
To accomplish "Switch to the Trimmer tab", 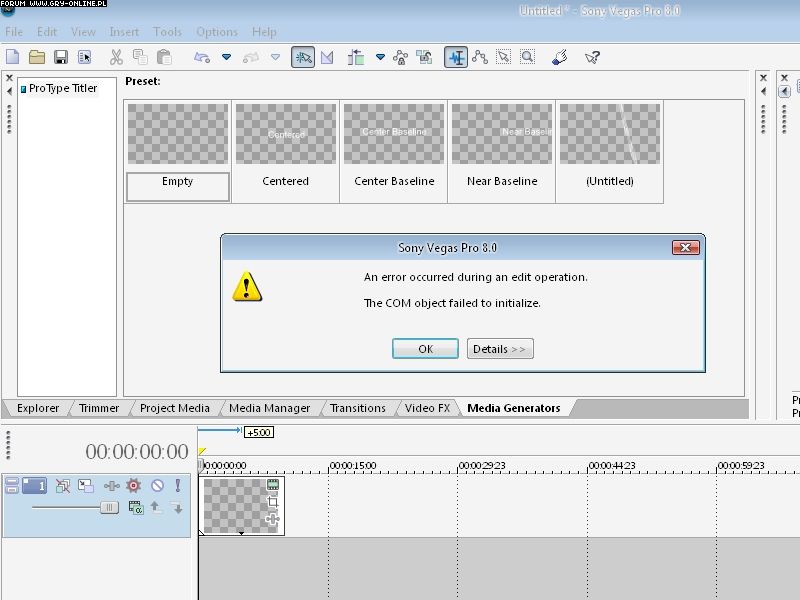I will coord(99,408).
